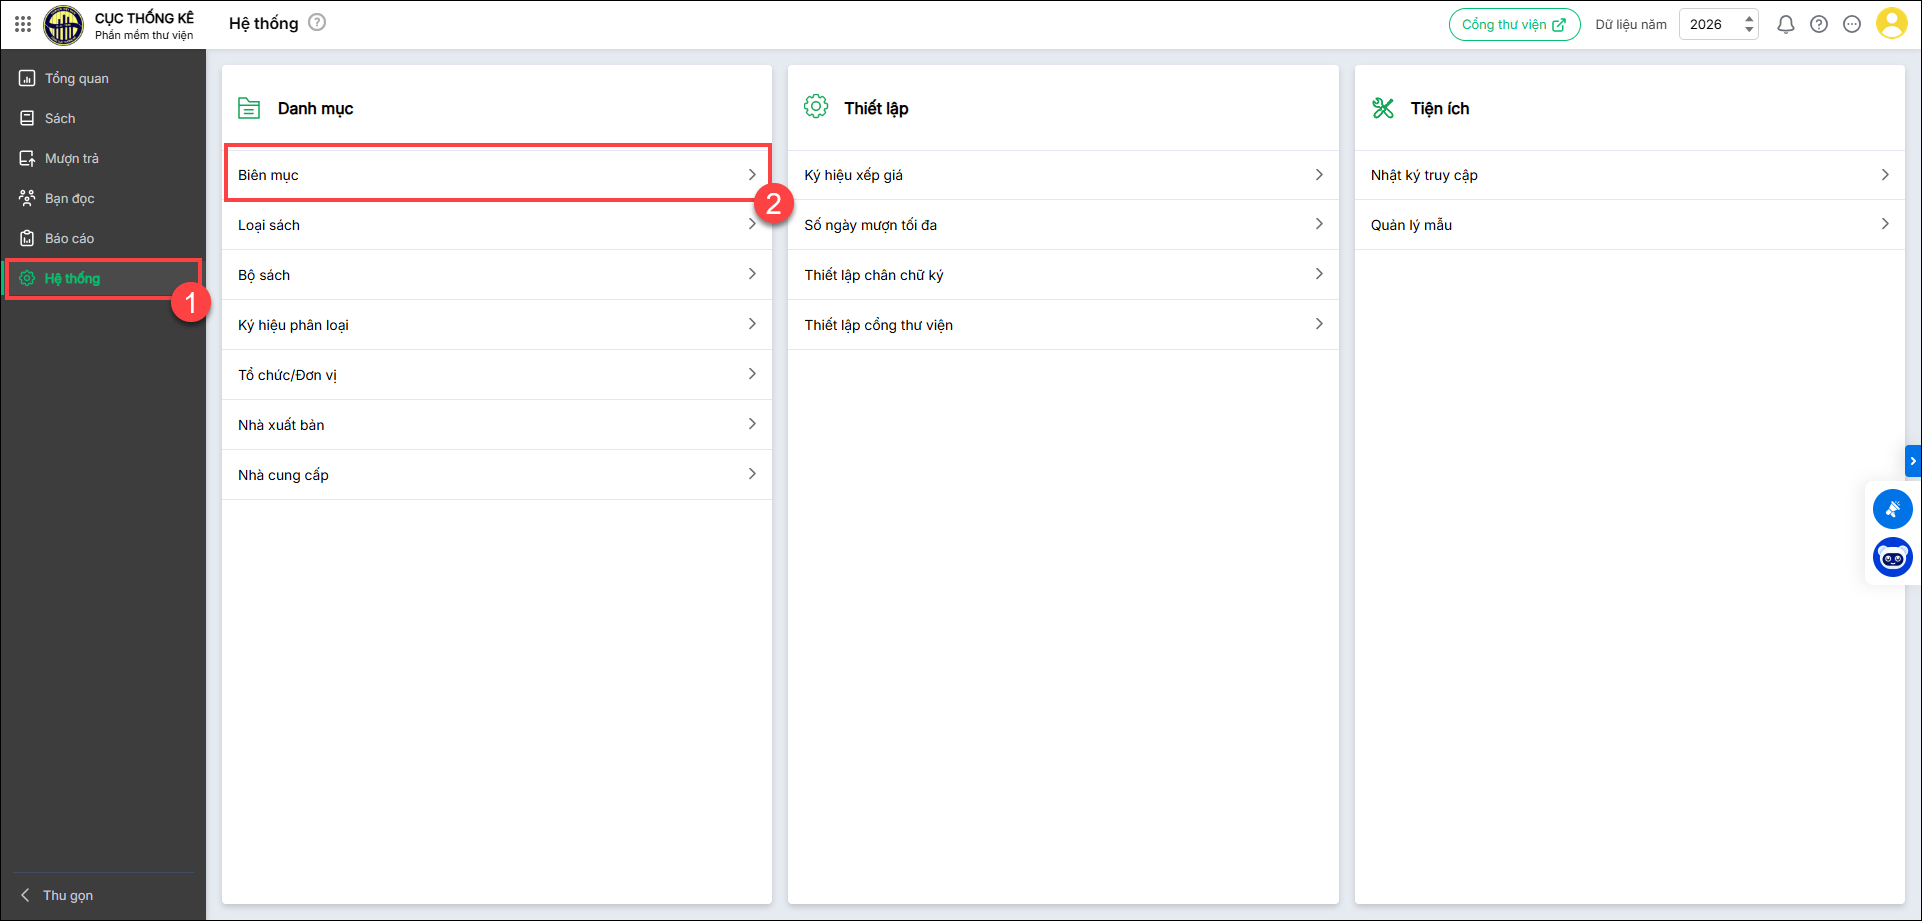Click the notification bell icon
Viewport: 1922px width, 921px height.
pyautogui.click(x=1785, y=24)
